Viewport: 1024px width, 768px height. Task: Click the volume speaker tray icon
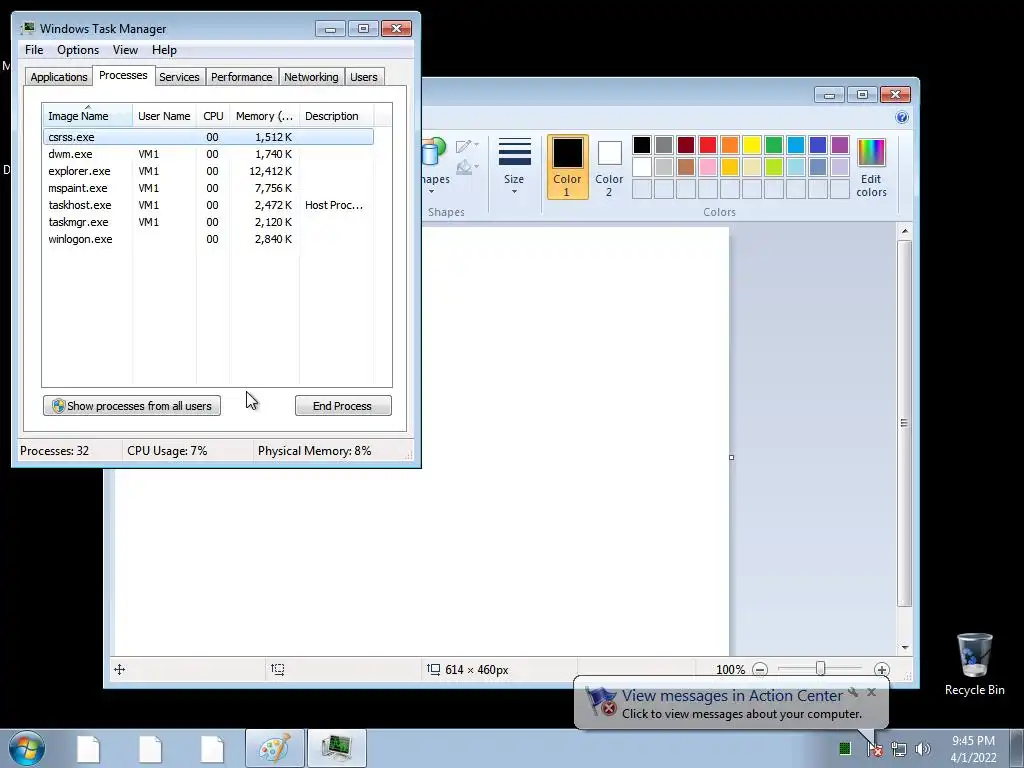pyautogui.click(x=922, y=749)
